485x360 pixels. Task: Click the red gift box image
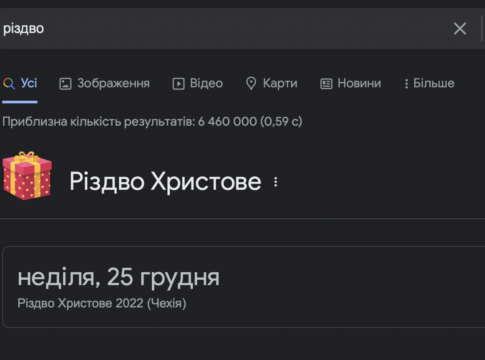pyautogui.click(x=27, y=176)
